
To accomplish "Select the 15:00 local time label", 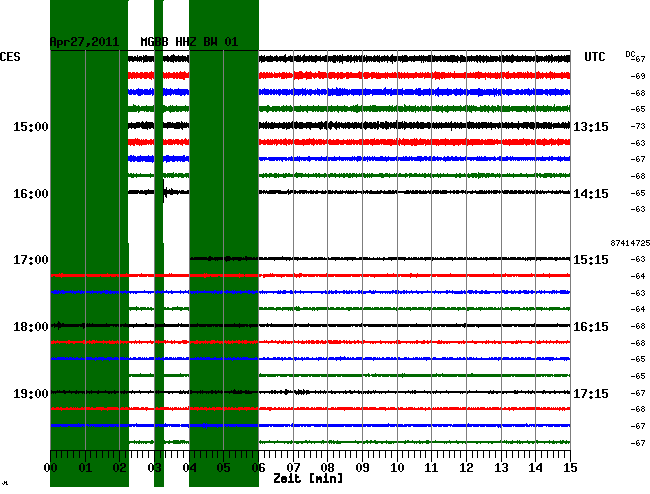I will [x=31, y=126].
